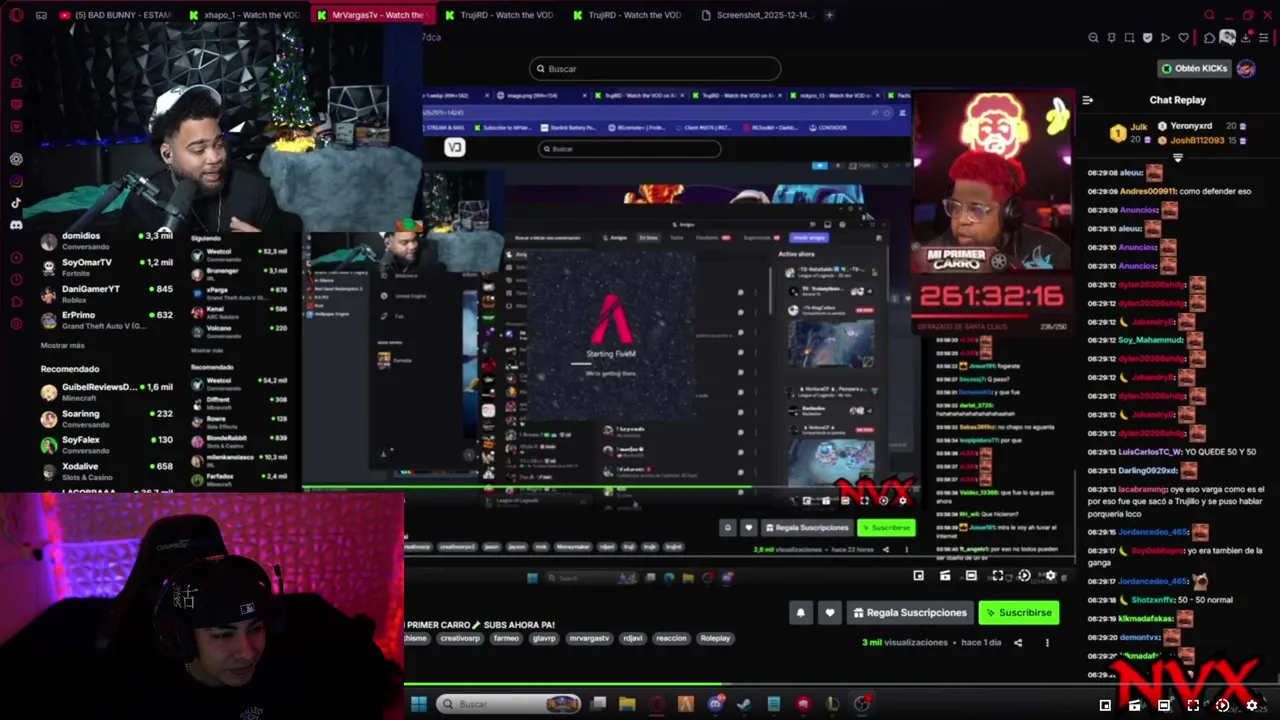Open the extensions cube icon
This screenshot has width=1280, height=720.
(x=1208, y=38)
